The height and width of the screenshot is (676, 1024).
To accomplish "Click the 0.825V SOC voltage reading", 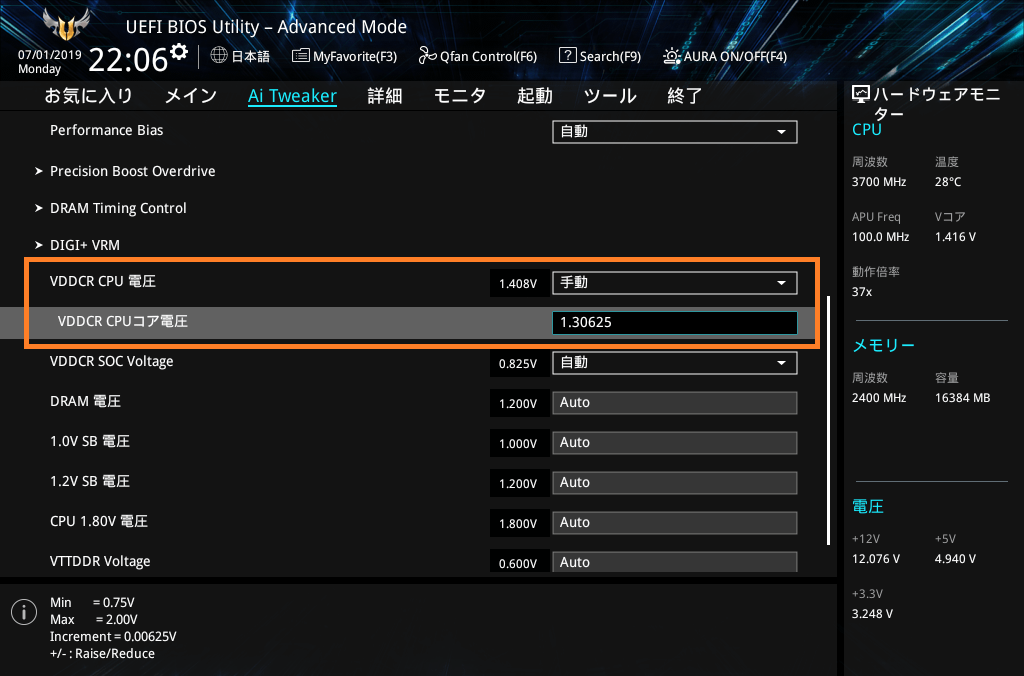I will (518, 364).
